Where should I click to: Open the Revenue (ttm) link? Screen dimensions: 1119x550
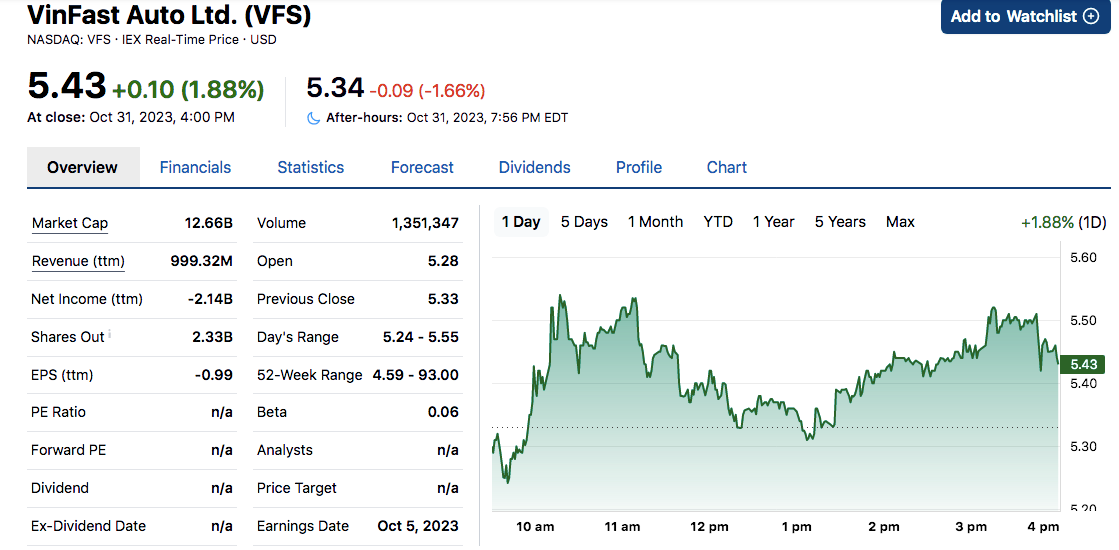(x=78, y=261)
